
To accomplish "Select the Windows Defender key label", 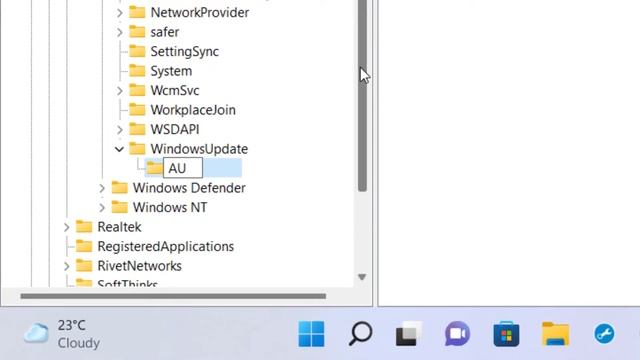I will pos(189,188).
